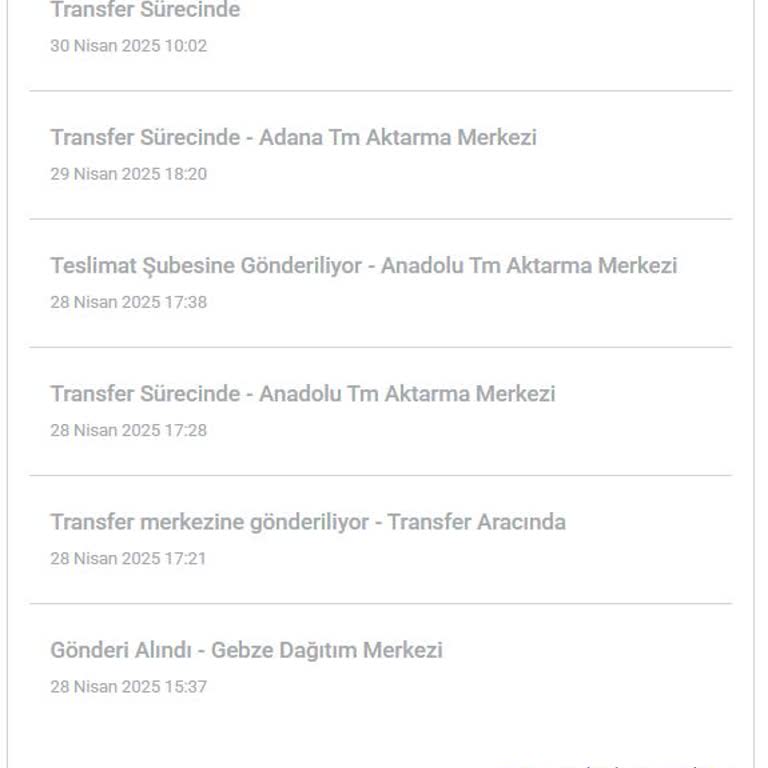Click the 28 Nisan 2025 17:38 timestamp
Screen dimensions: 768x768
tap(129, 302)
